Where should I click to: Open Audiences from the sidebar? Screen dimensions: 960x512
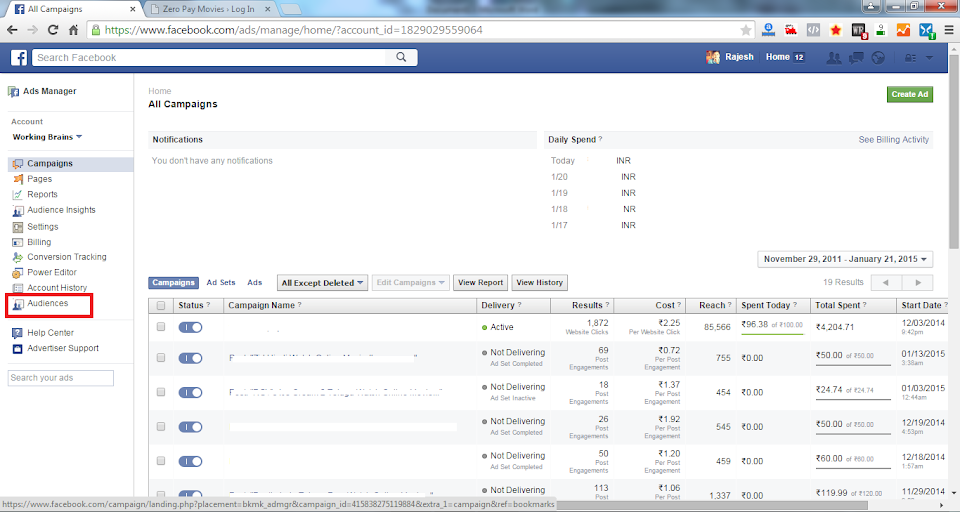[x=47, y=303]
